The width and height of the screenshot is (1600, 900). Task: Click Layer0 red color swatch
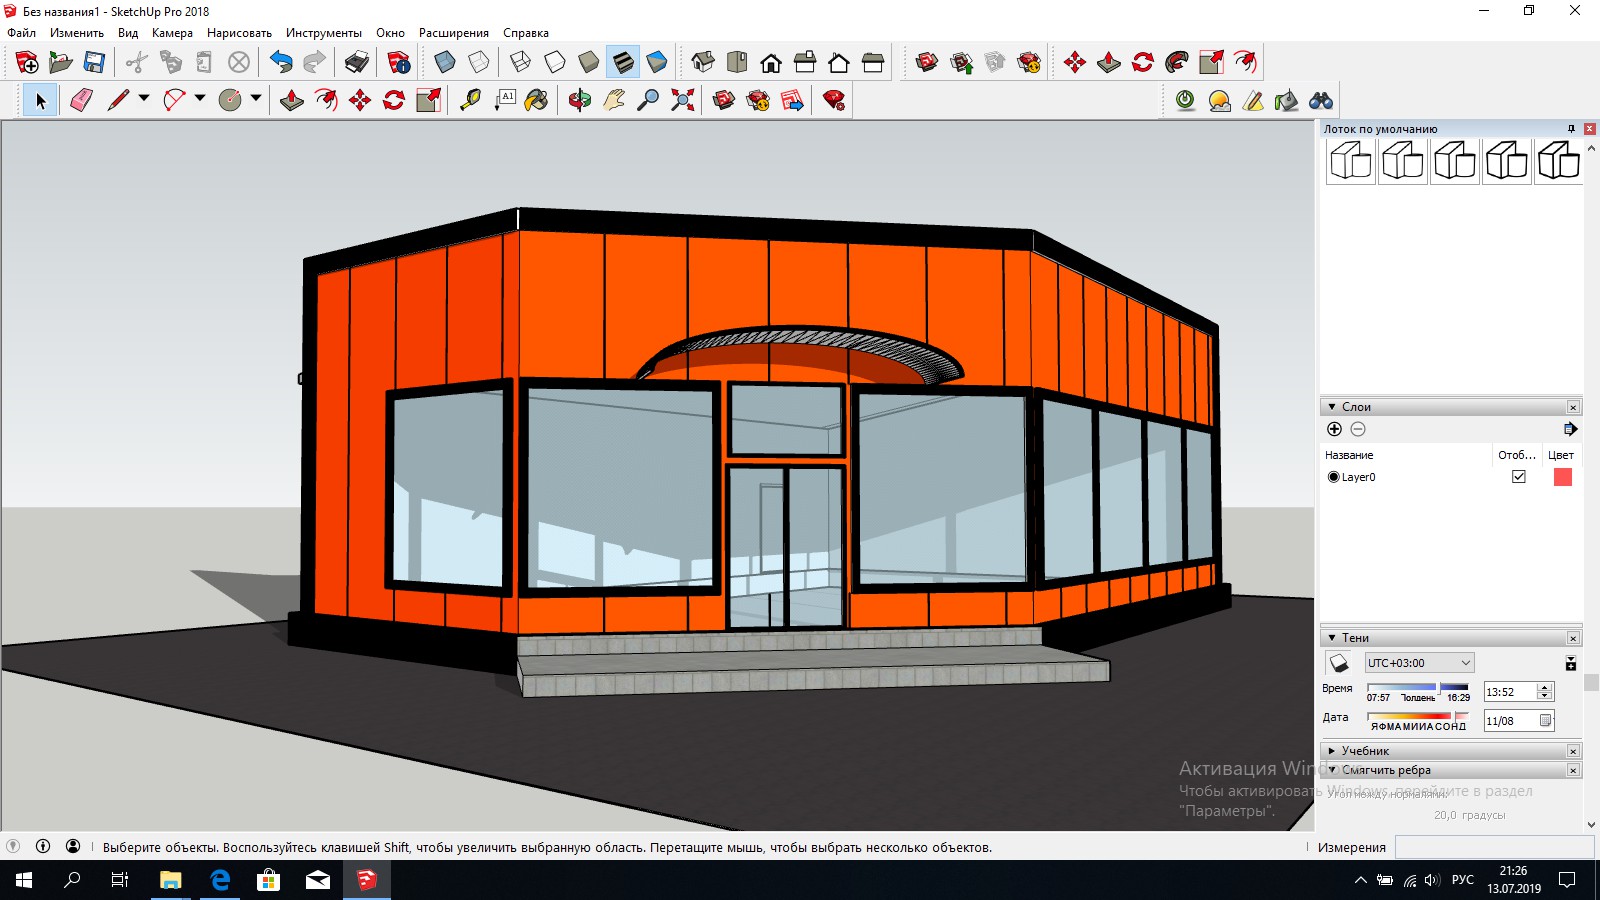coord(1563,477)
